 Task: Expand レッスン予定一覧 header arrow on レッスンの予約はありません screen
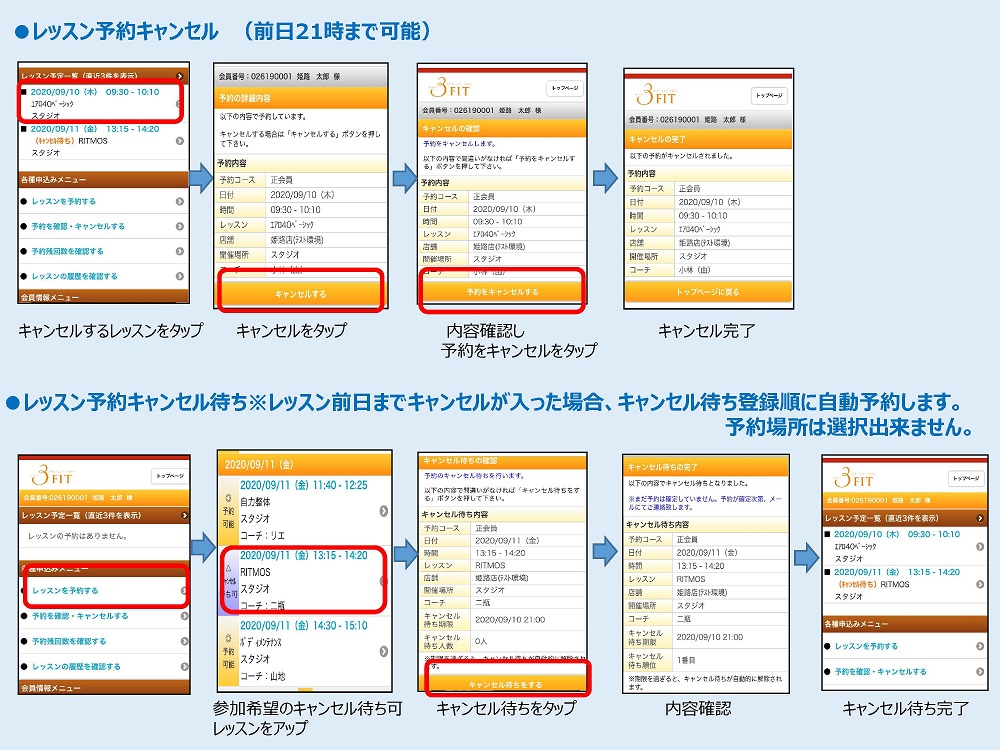[184, 515]
